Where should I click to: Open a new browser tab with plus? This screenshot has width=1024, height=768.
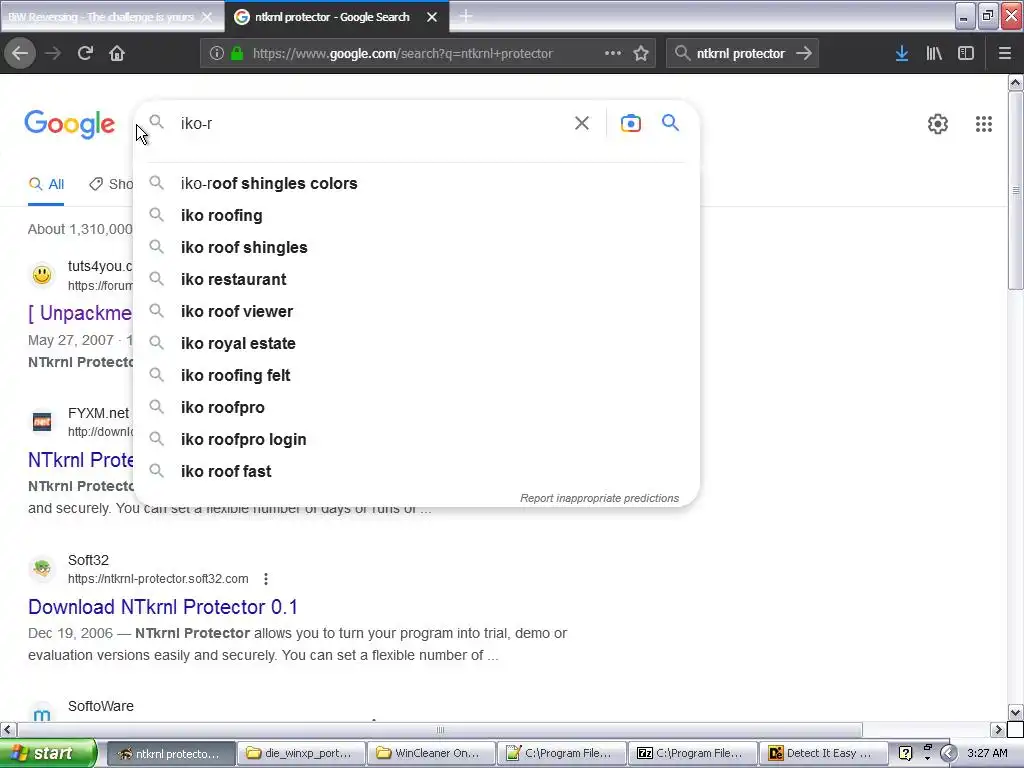pos(466,16)
